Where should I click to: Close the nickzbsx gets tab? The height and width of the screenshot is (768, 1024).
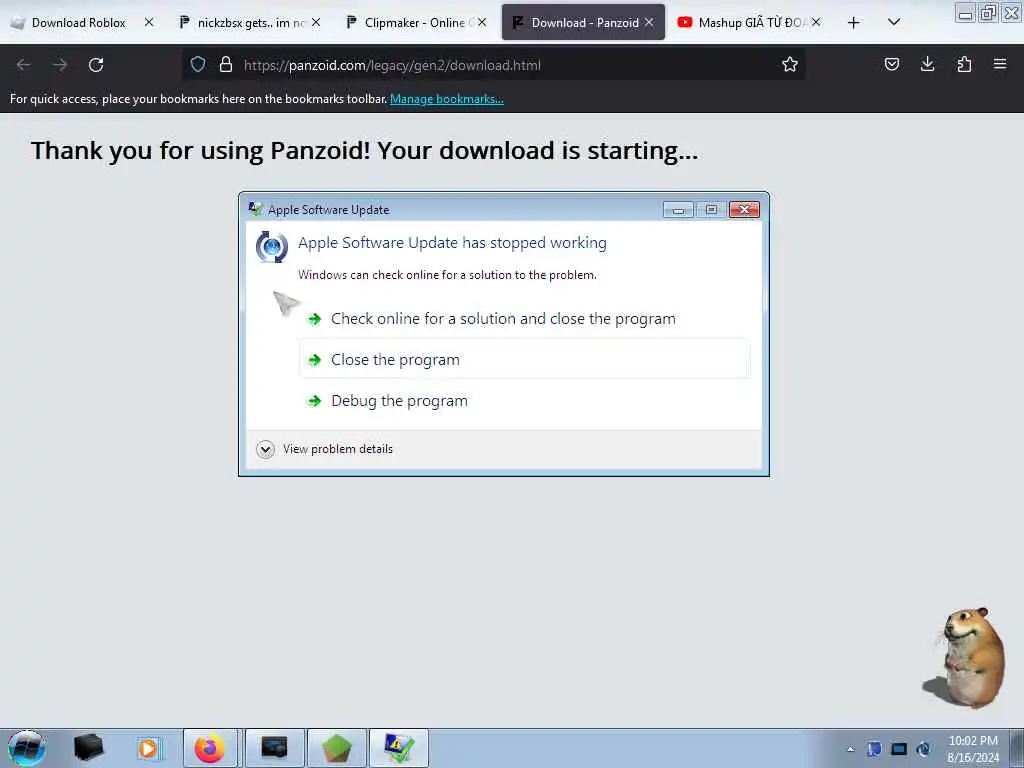tap(316, 22)
